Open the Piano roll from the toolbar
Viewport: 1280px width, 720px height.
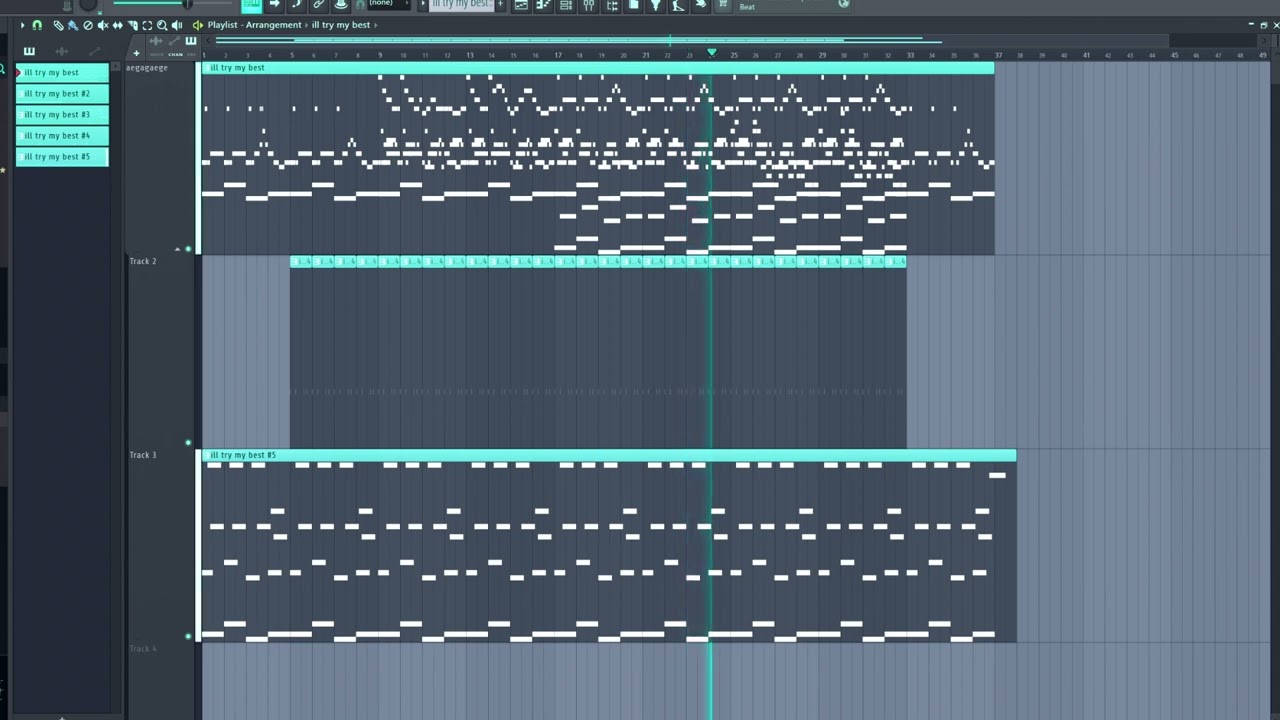[543, 5]
